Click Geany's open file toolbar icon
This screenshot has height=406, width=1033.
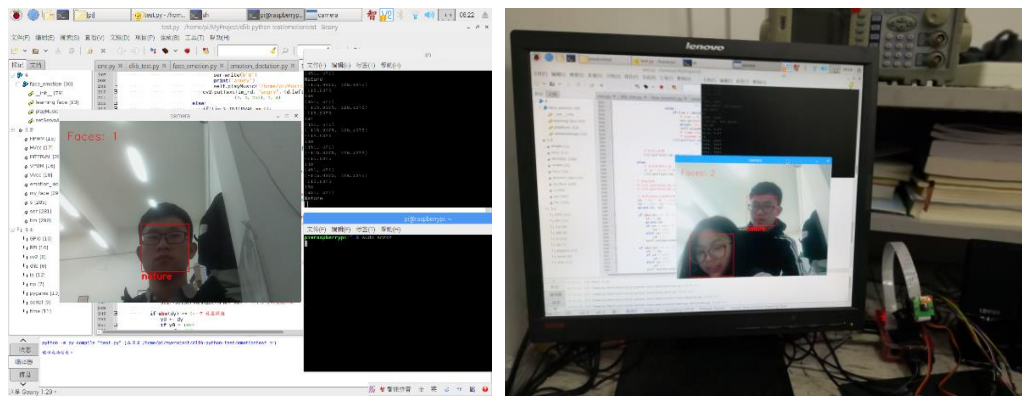[34, 51]
